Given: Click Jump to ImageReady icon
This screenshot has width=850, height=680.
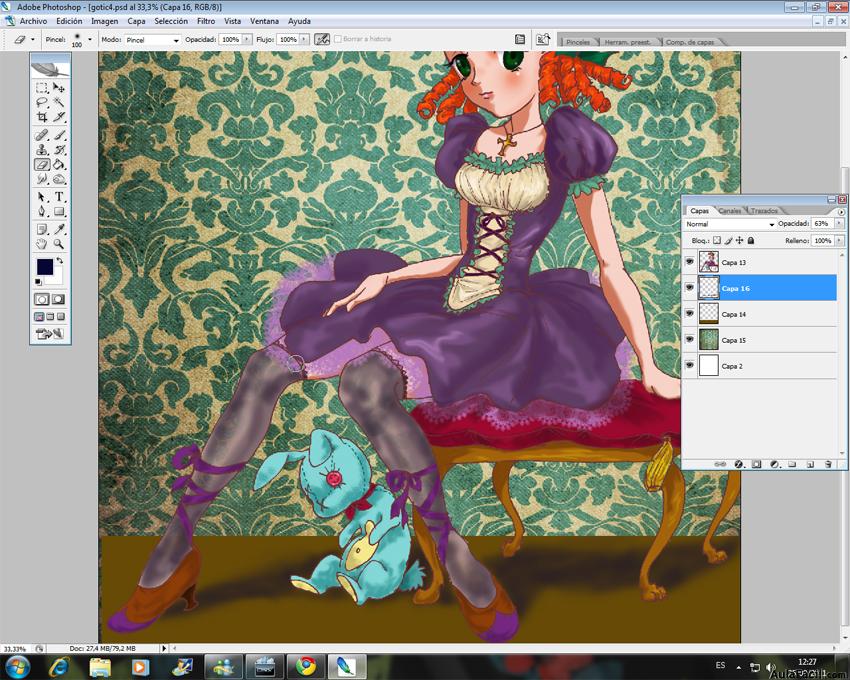Looking at the screenshot, I should coord(49,334).
